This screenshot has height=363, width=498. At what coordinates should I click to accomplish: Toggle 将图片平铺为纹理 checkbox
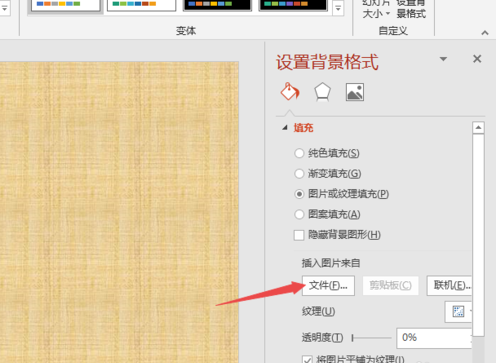[x=307, y=359]
